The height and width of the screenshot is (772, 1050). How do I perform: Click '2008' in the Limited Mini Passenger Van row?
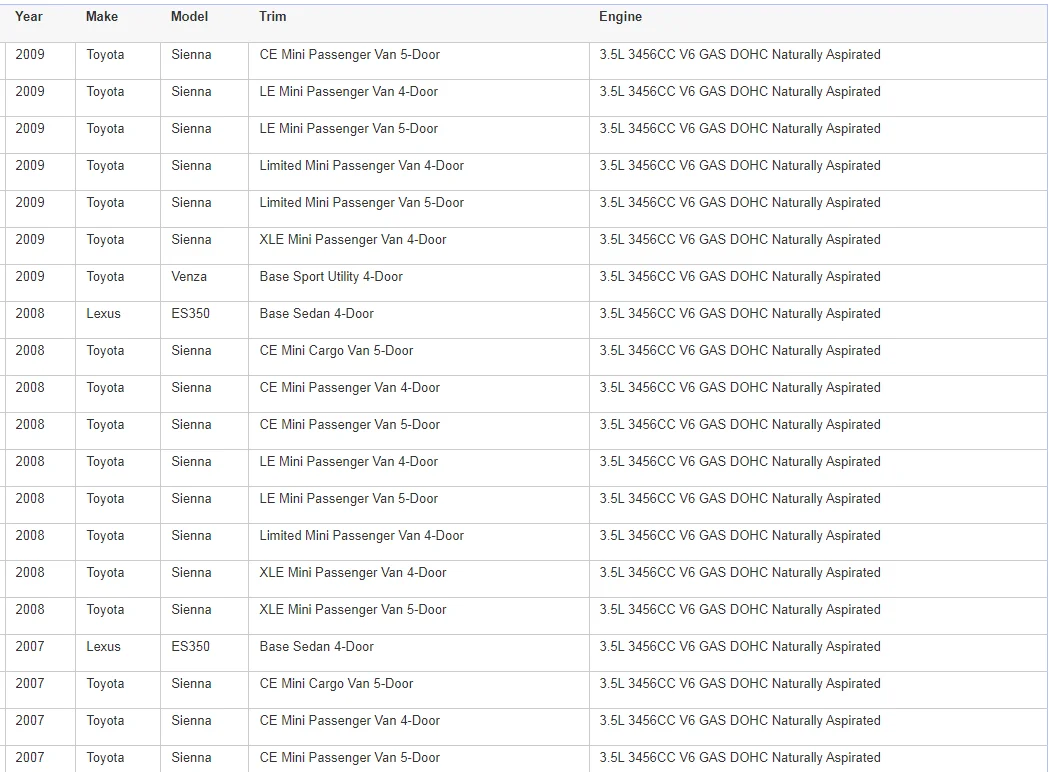coord(29,536)
